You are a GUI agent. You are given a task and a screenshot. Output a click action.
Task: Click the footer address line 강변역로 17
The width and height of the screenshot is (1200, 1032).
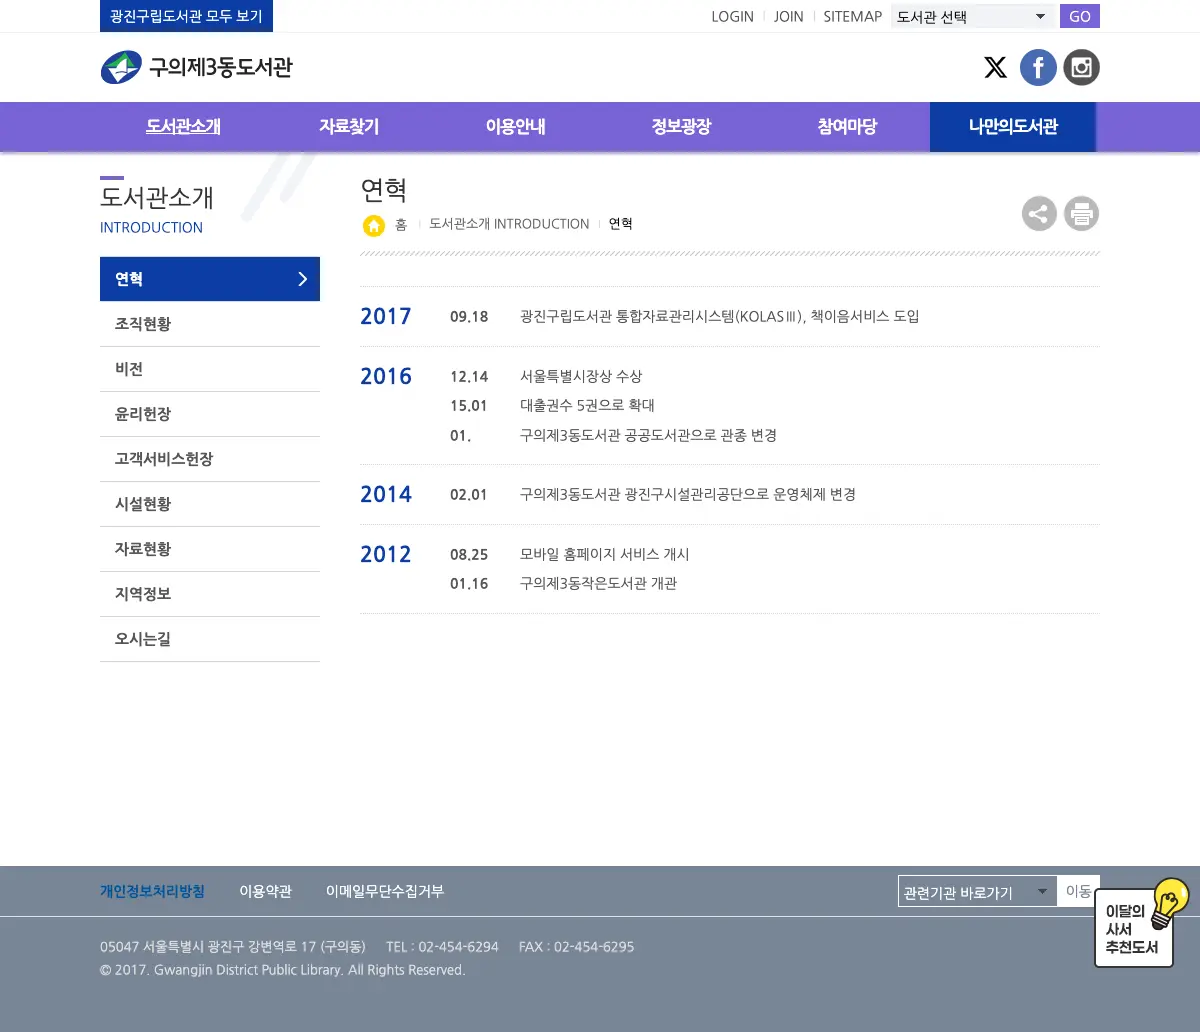pos(233,947)
